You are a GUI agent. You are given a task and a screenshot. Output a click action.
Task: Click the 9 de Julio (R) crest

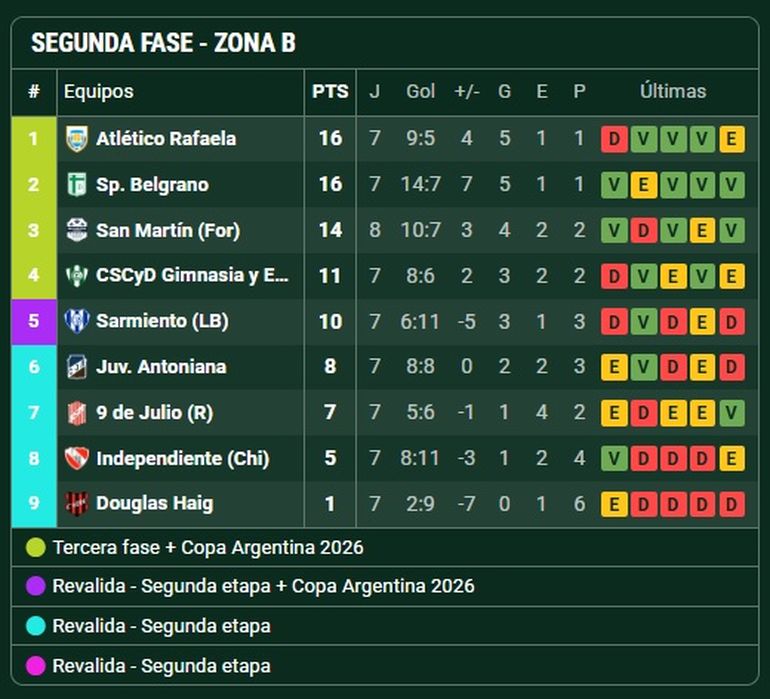click(77, 412)
